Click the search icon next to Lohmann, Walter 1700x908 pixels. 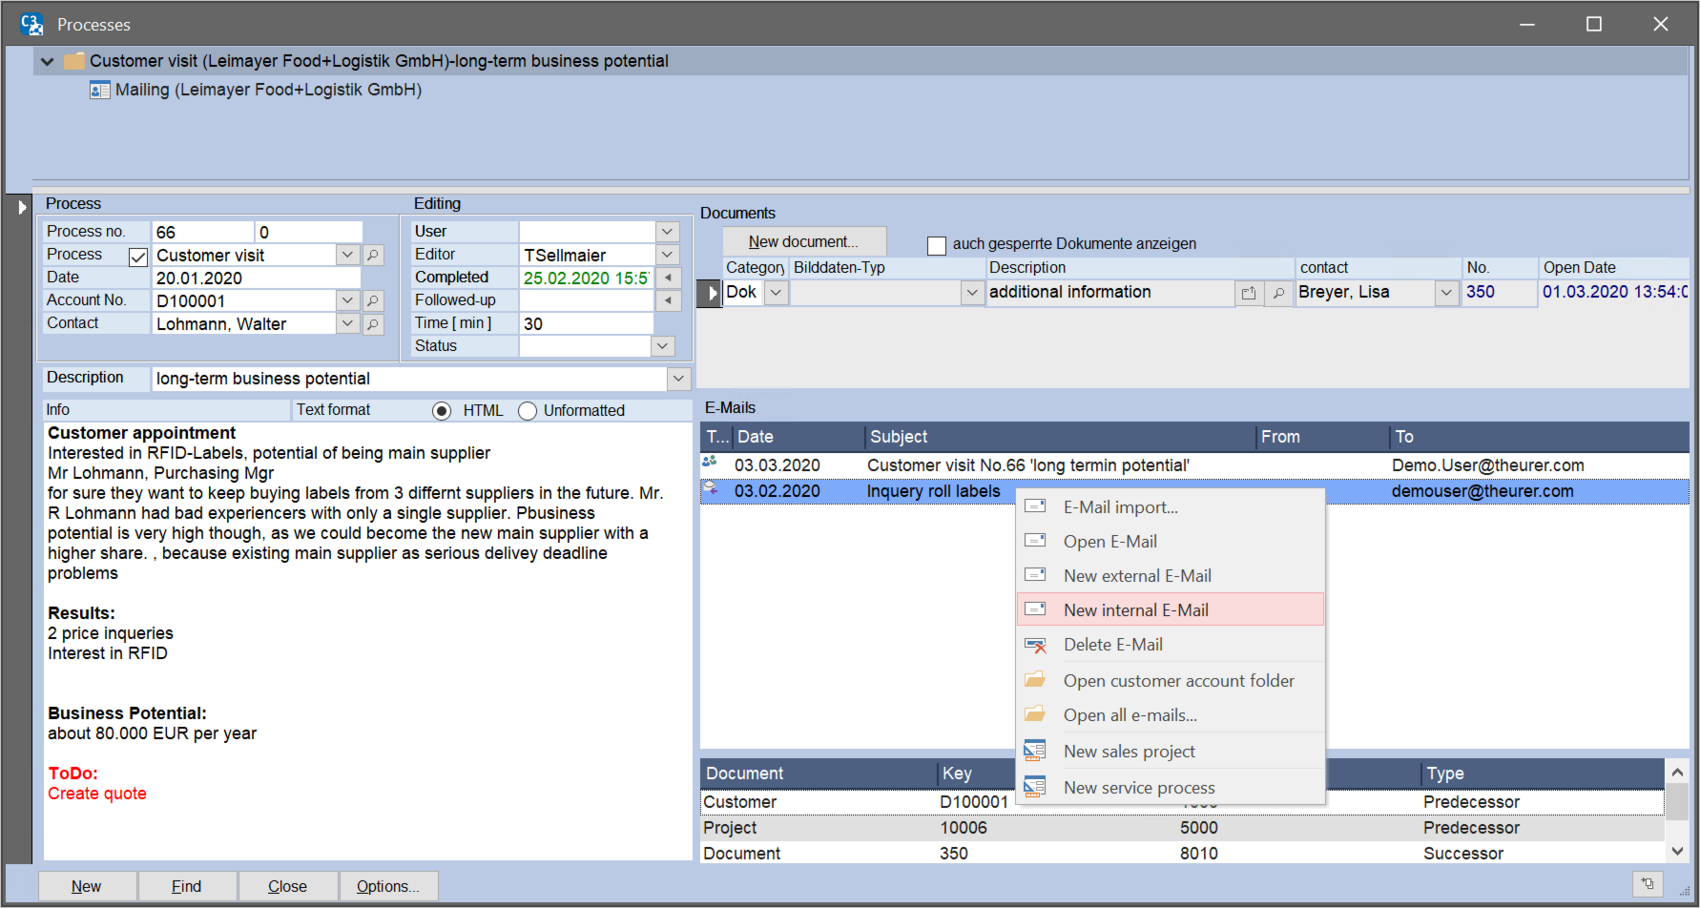pos(373,324)
